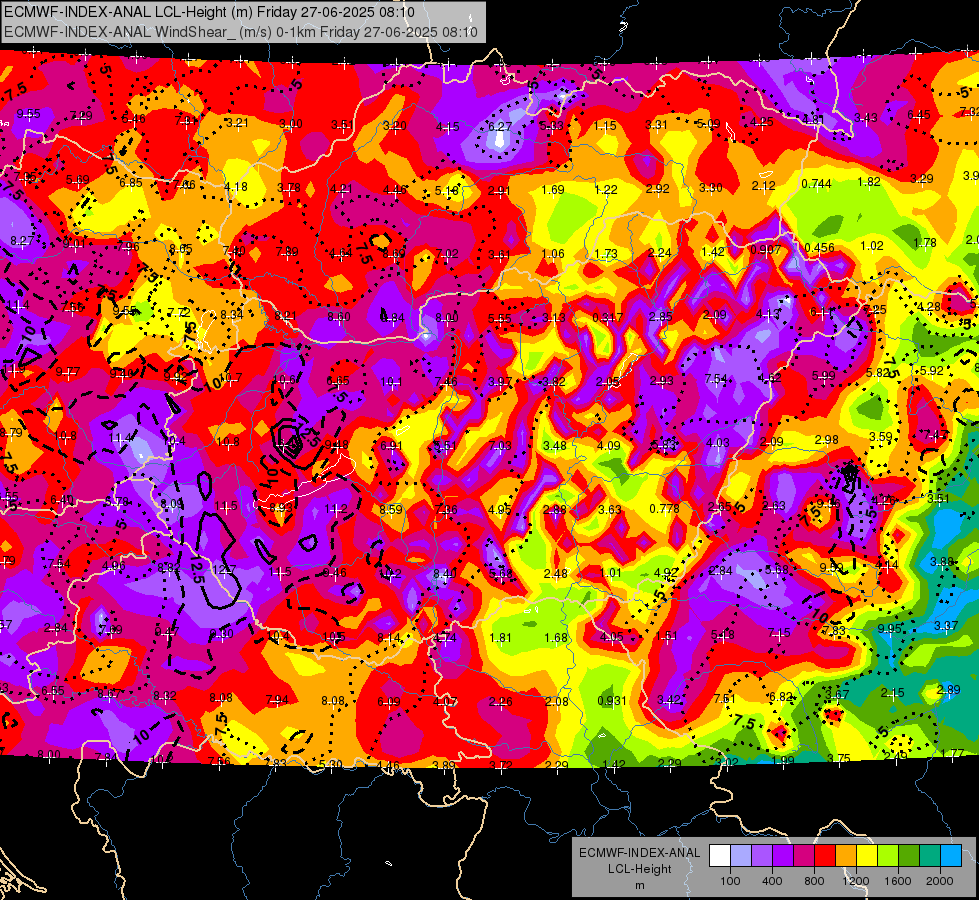979x900 pixels.
Task: Click the legend tick value 800
Action: pos(814,881)
